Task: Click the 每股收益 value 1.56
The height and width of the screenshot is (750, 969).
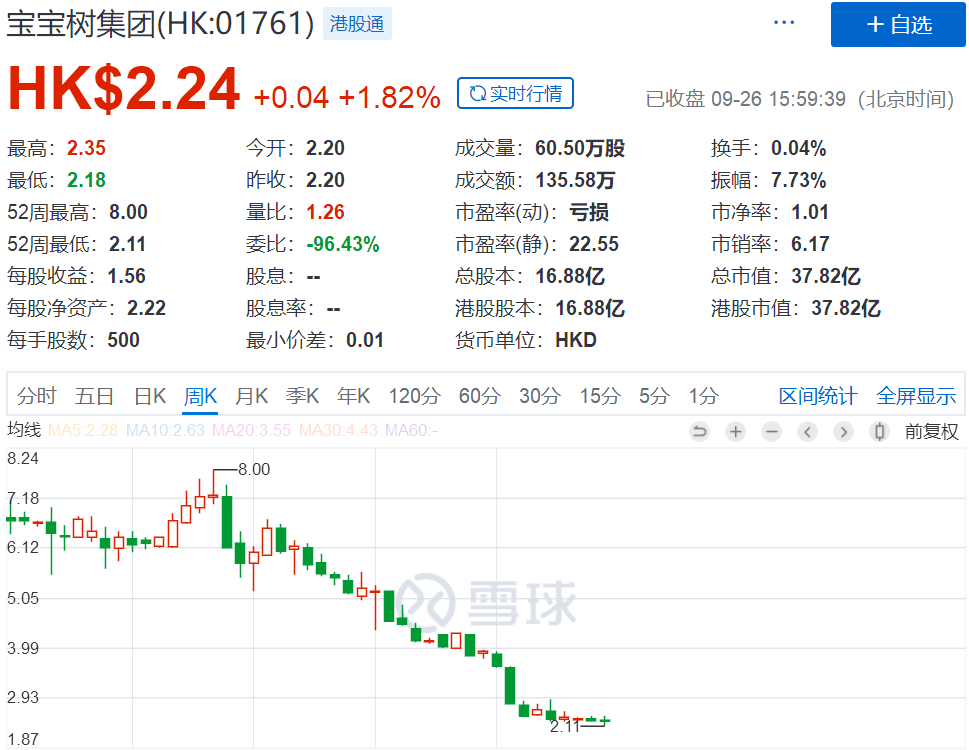Action: coord(126,276)
